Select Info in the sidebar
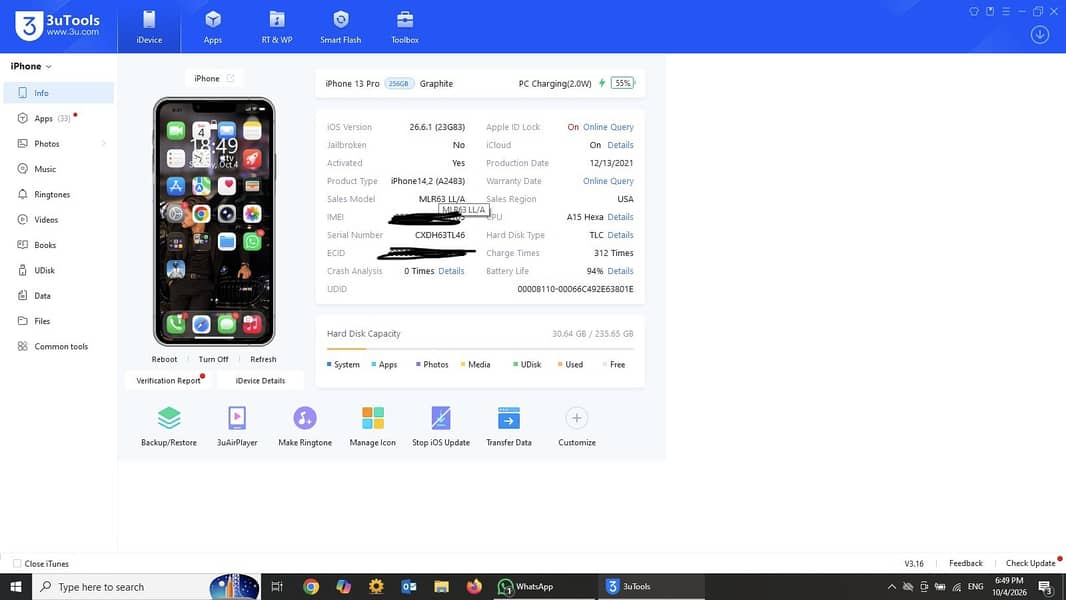The width and height of the screenshot is (1066, 600). tap(58, 93)
